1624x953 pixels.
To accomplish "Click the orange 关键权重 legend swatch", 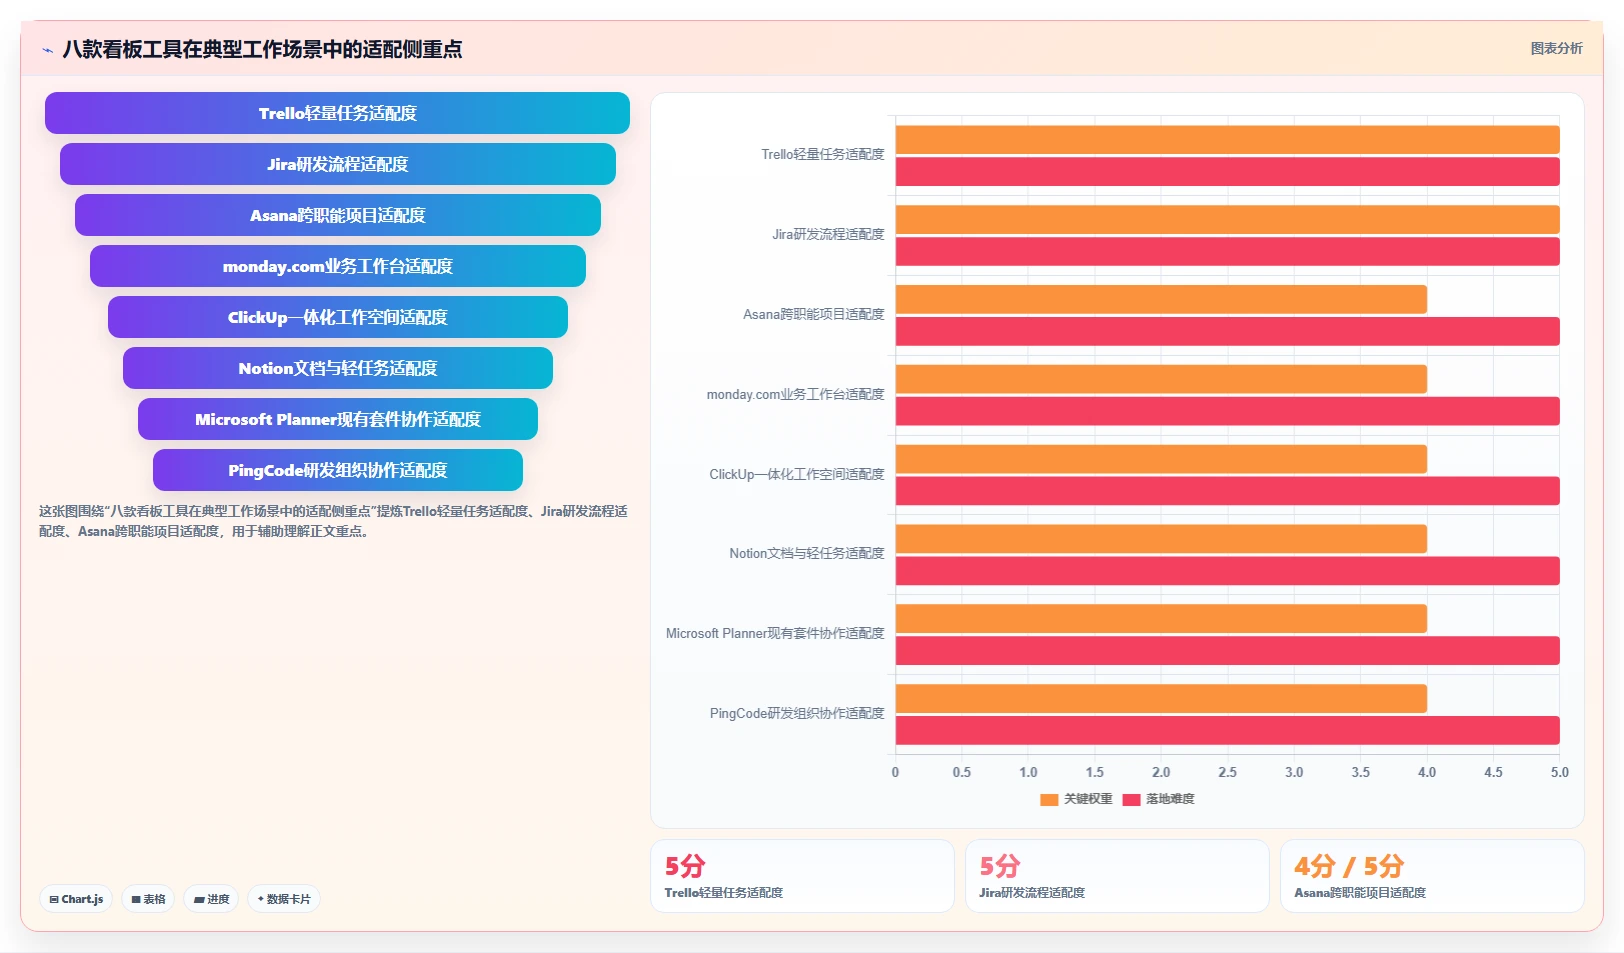I will [1049, 799].
